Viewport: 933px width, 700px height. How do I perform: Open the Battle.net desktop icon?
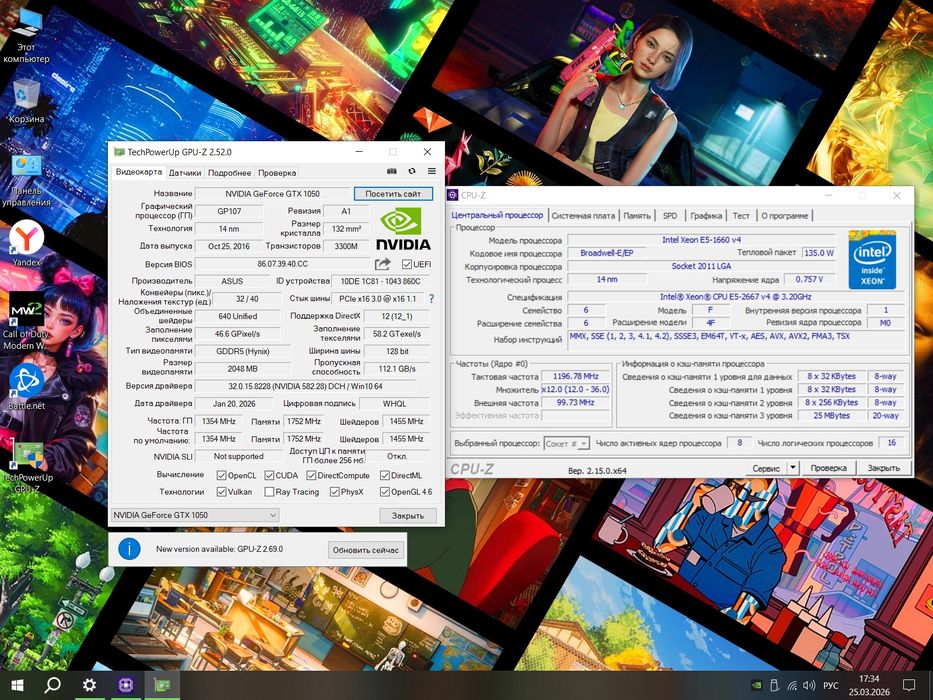tap(26, 382)
